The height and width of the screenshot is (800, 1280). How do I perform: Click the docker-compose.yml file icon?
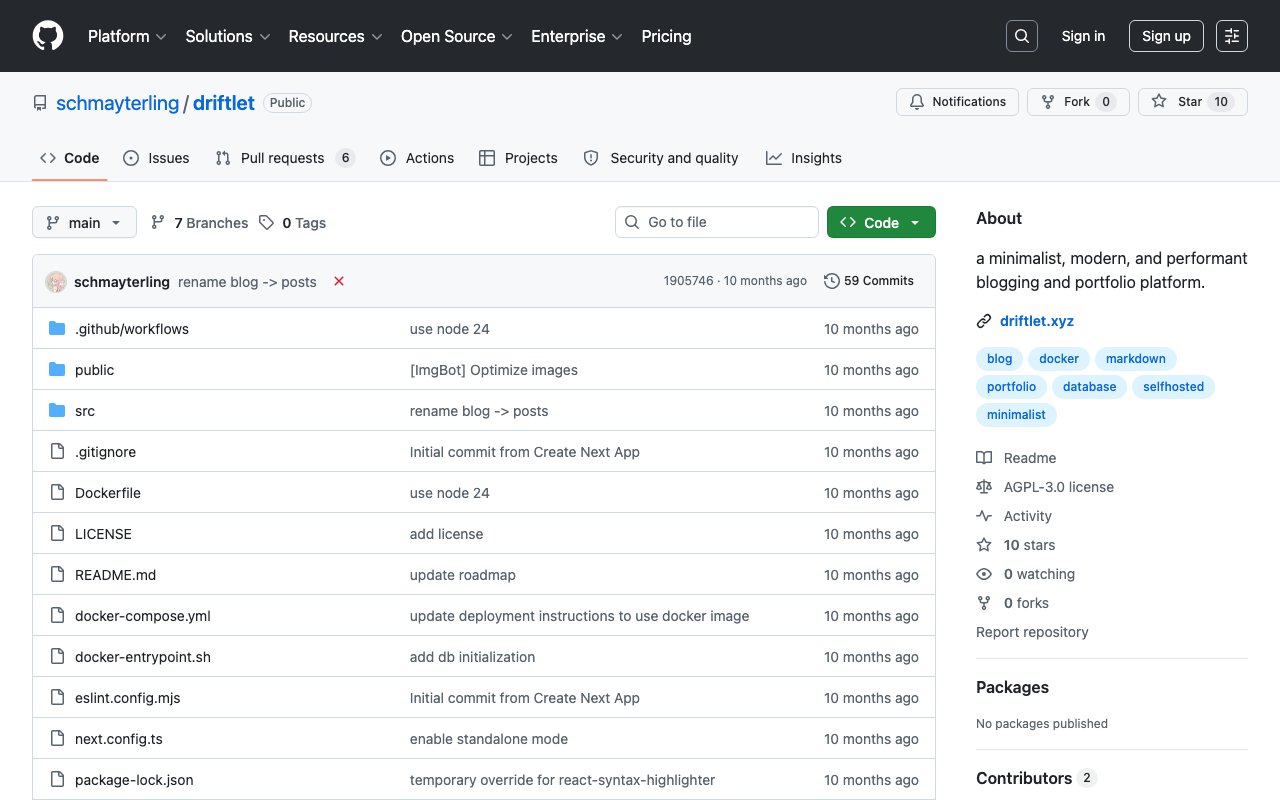point(57,616)
